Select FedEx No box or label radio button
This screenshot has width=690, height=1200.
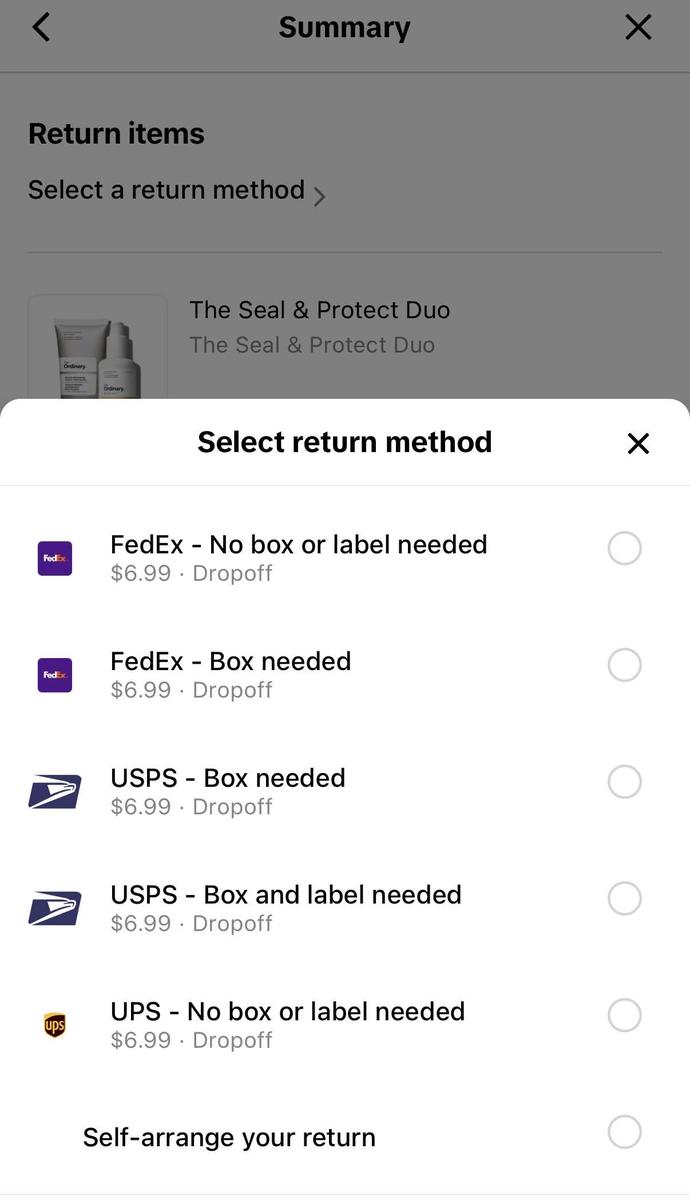(624, 548)
